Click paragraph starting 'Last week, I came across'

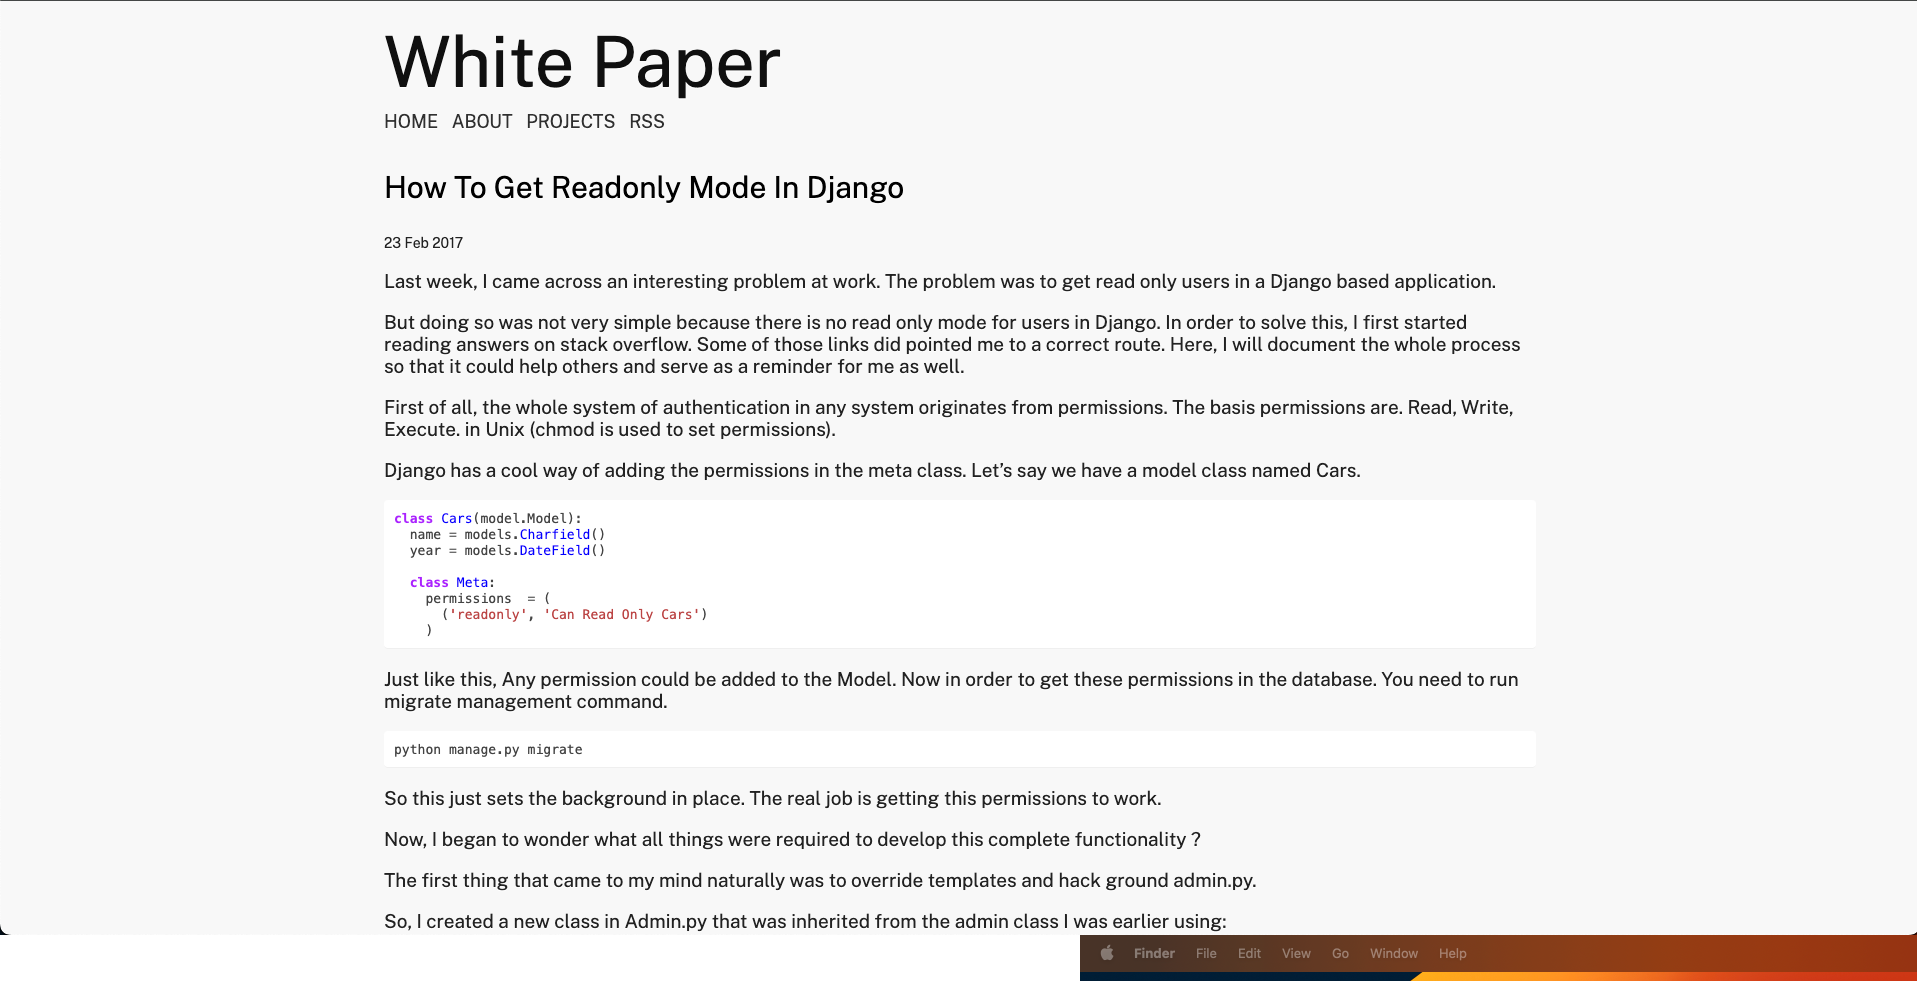[x=940, y=282]
